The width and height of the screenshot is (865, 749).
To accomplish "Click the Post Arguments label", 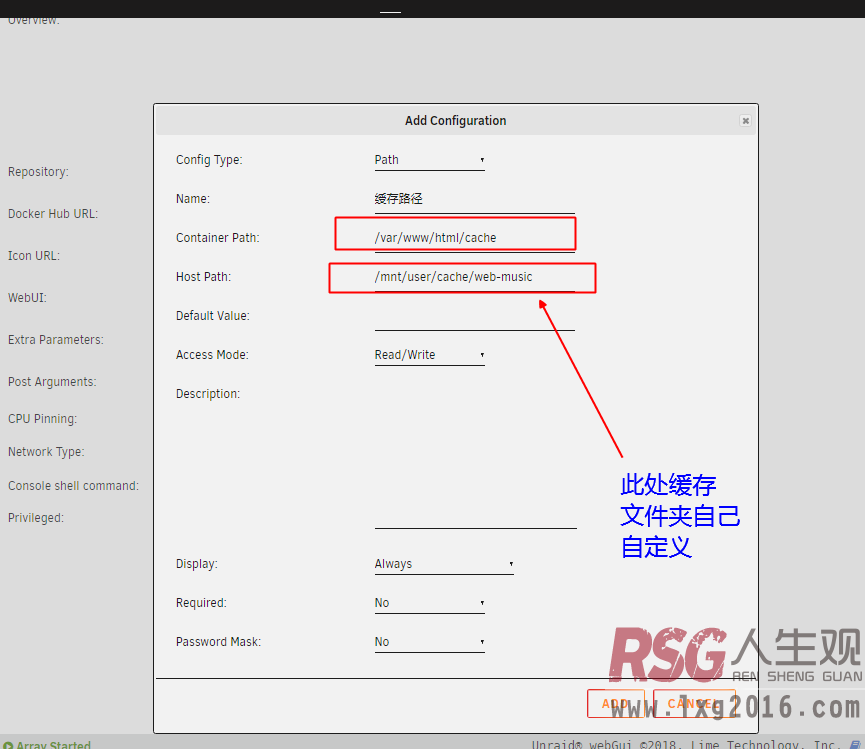I will 52,382.
